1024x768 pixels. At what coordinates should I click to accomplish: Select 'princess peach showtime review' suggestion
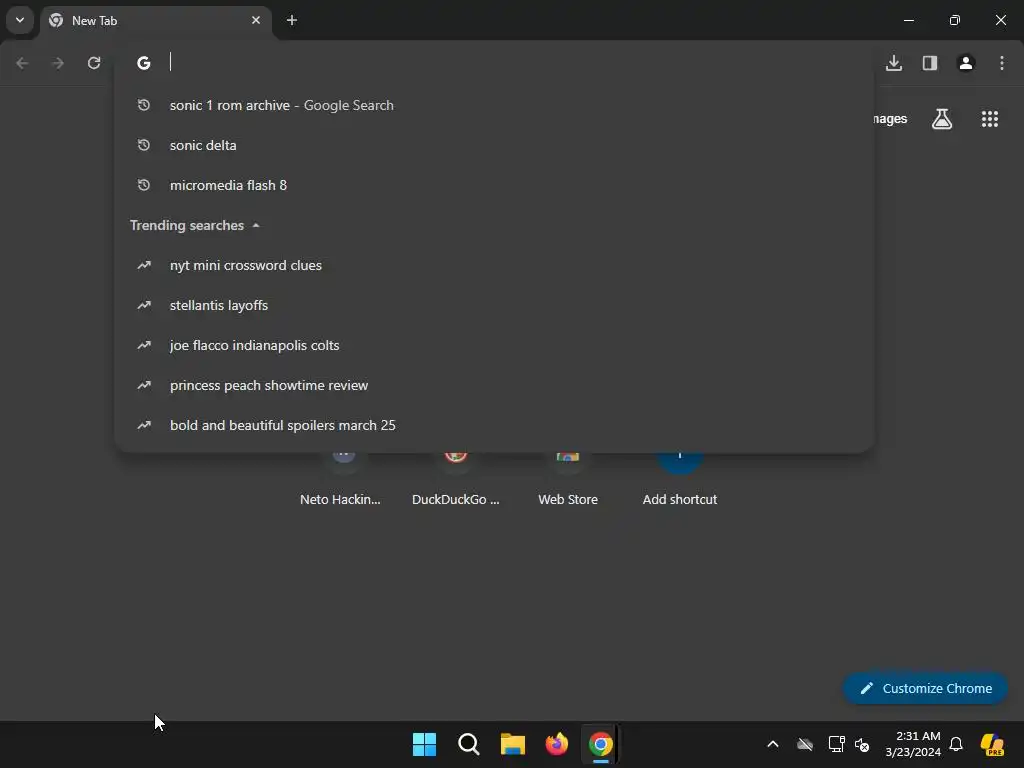(x=494, y=385)
